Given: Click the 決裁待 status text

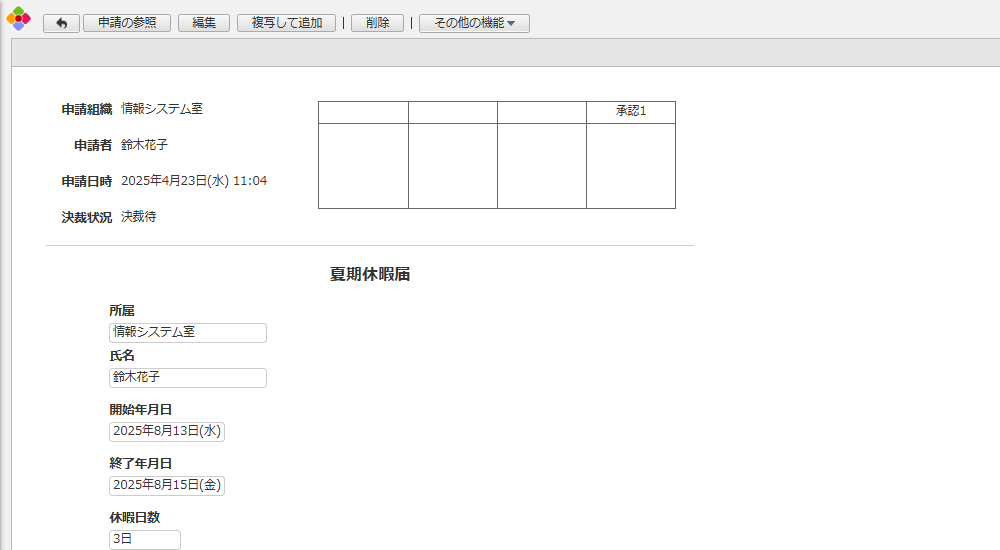Looking at the screenshot, I should (139, 217).
